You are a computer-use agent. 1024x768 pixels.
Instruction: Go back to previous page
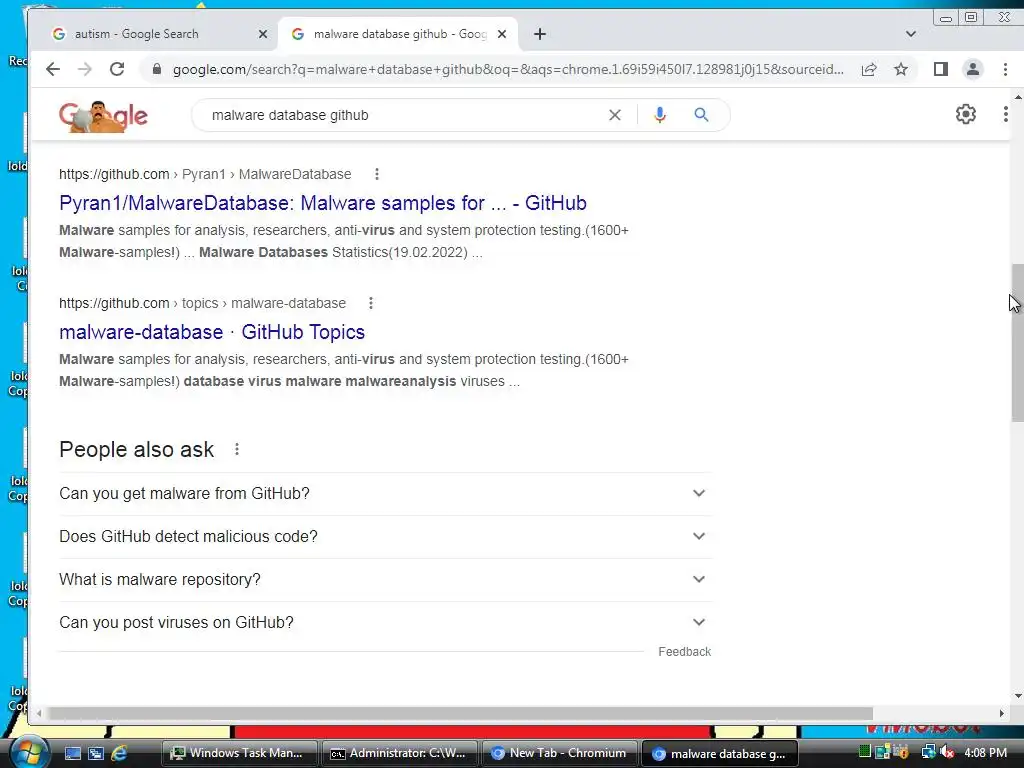click(x=53, y=69)
